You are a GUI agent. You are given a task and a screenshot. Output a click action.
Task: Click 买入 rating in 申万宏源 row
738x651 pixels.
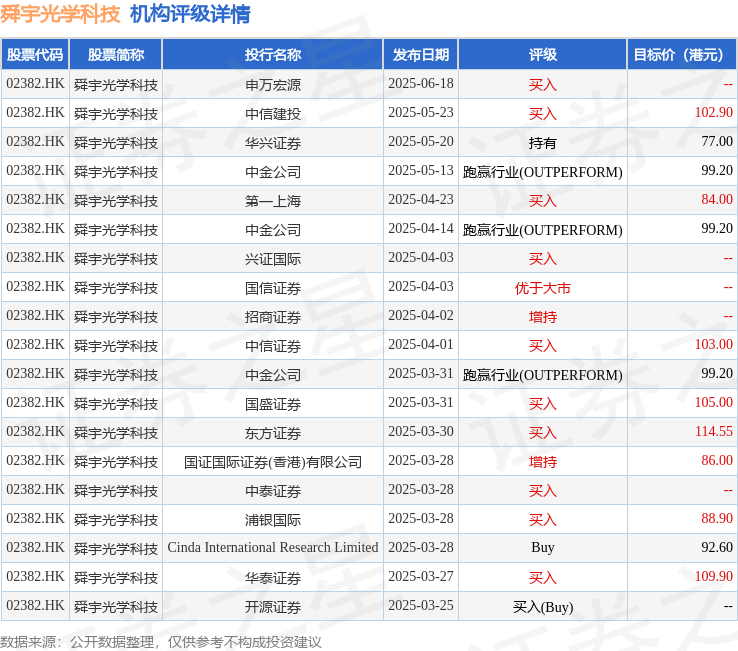[x=543, y=85]
